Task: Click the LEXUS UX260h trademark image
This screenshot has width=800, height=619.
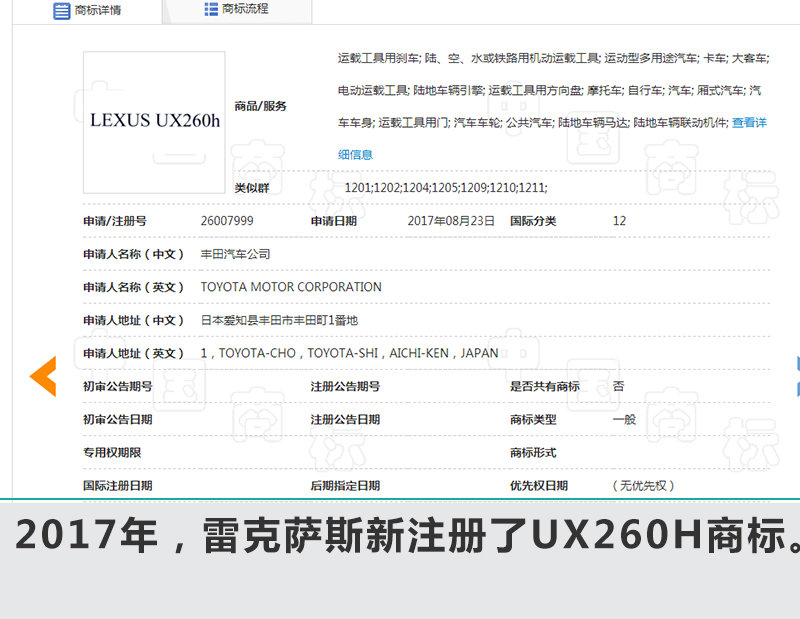Action: tap(154, 122)
